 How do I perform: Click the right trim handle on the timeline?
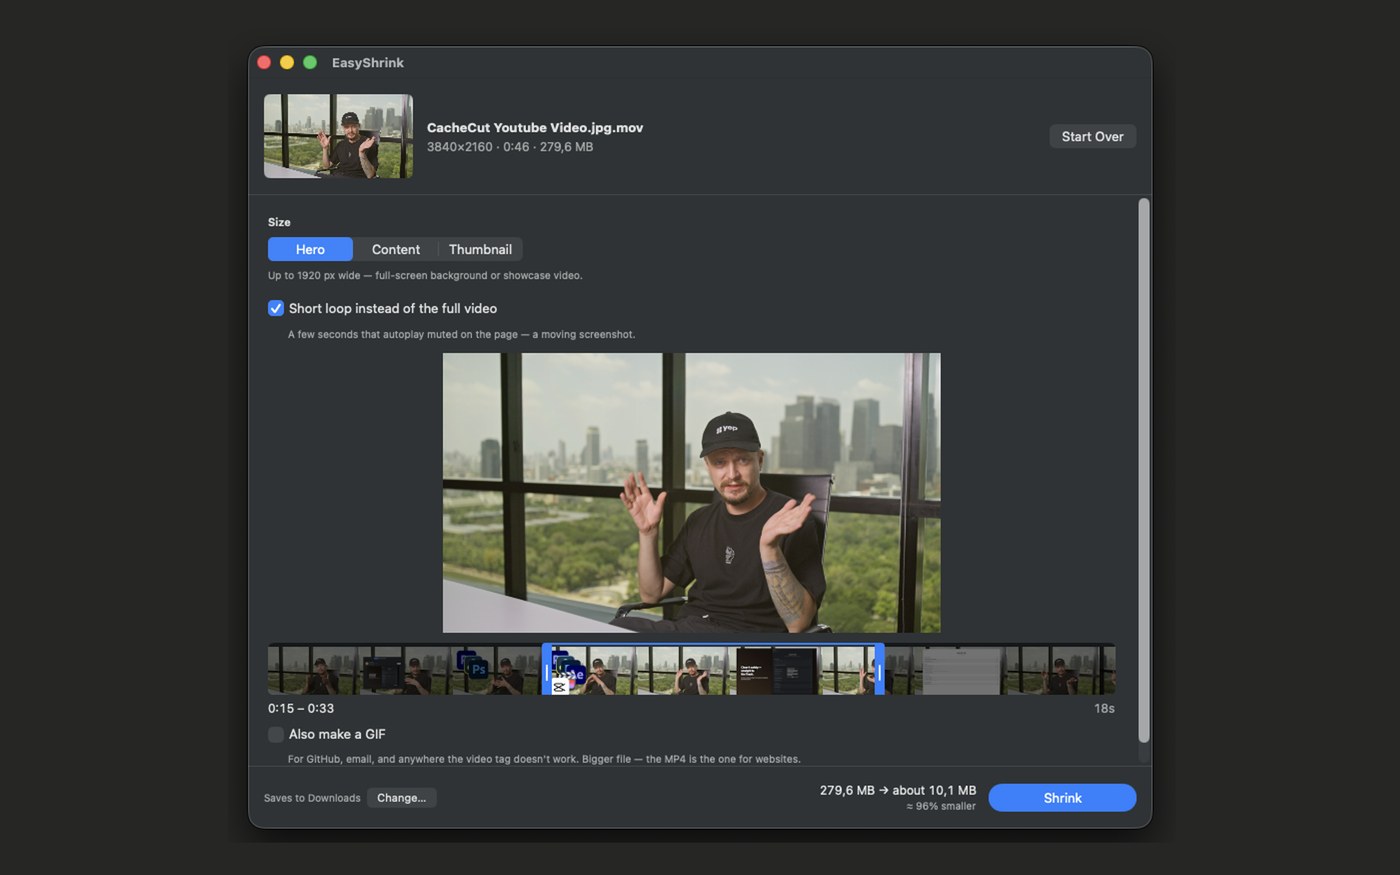[x=879, y=669]
